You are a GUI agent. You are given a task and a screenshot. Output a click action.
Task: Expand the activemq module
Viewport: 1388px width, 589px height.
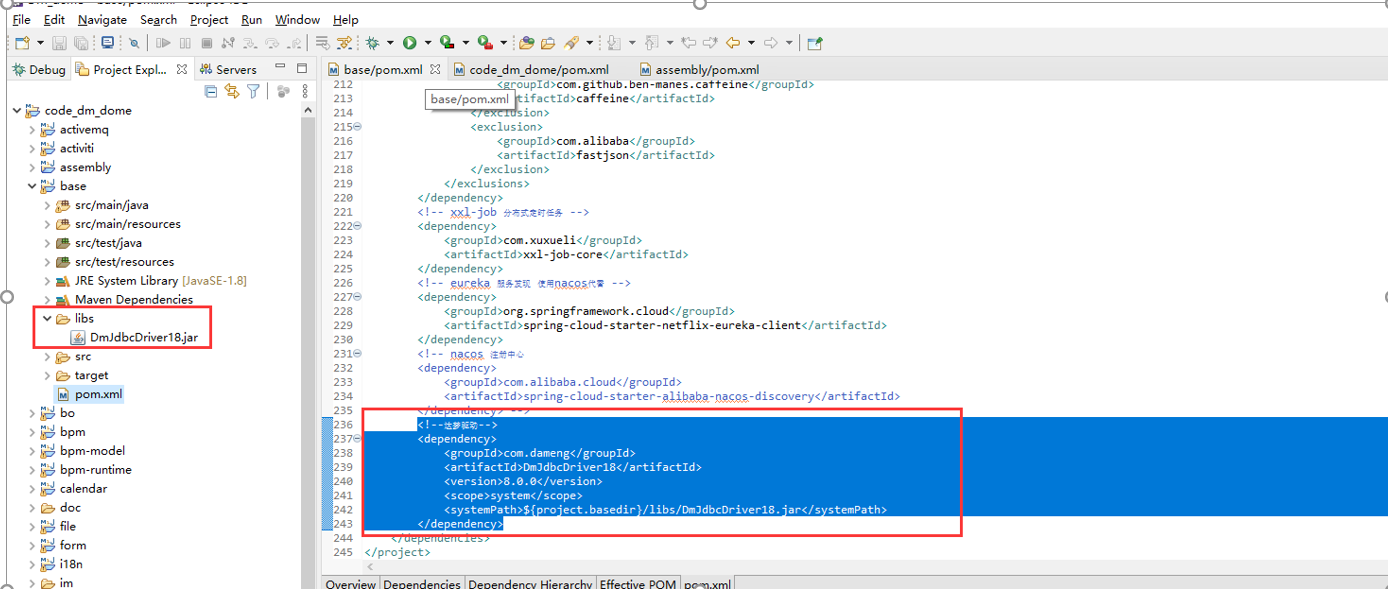click(x=32, y=130)
